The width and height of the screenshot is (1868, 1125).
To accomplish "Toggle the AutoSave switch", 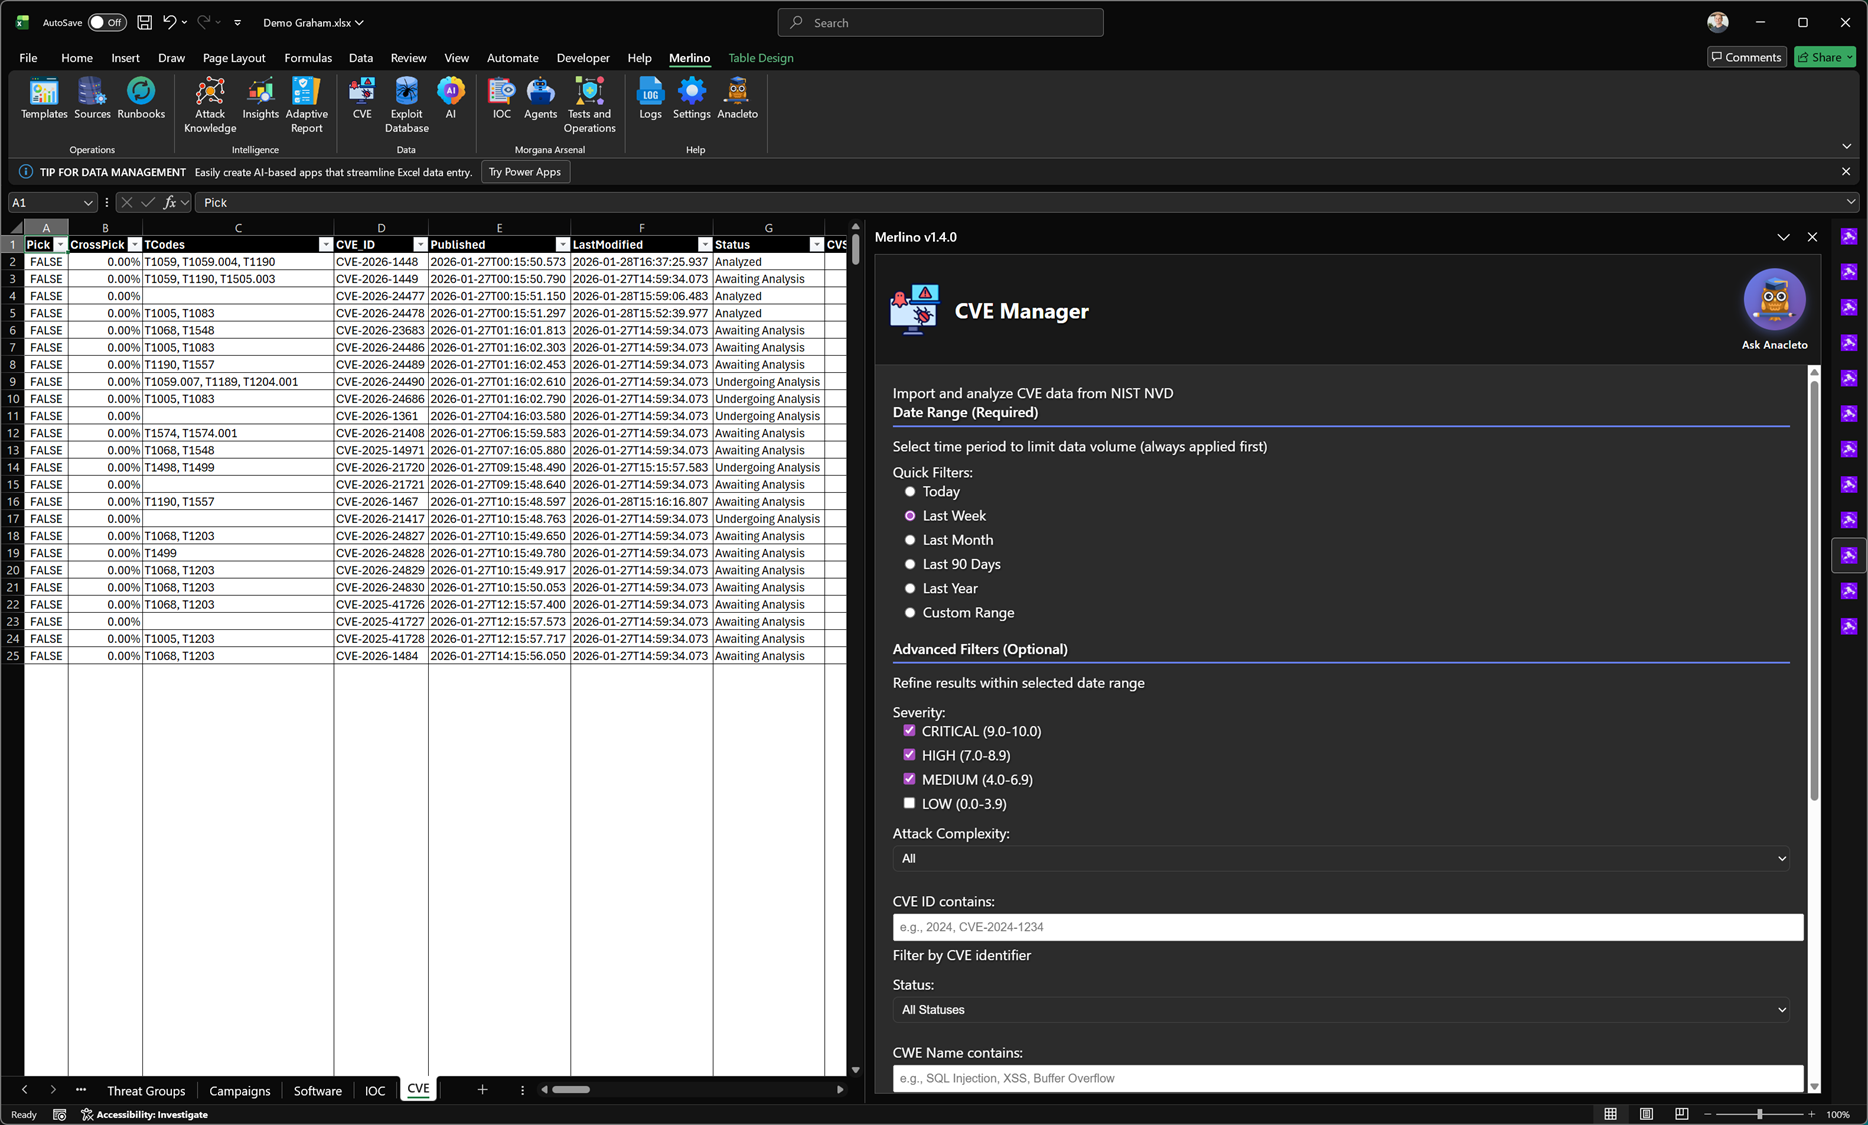I will 106,22.
